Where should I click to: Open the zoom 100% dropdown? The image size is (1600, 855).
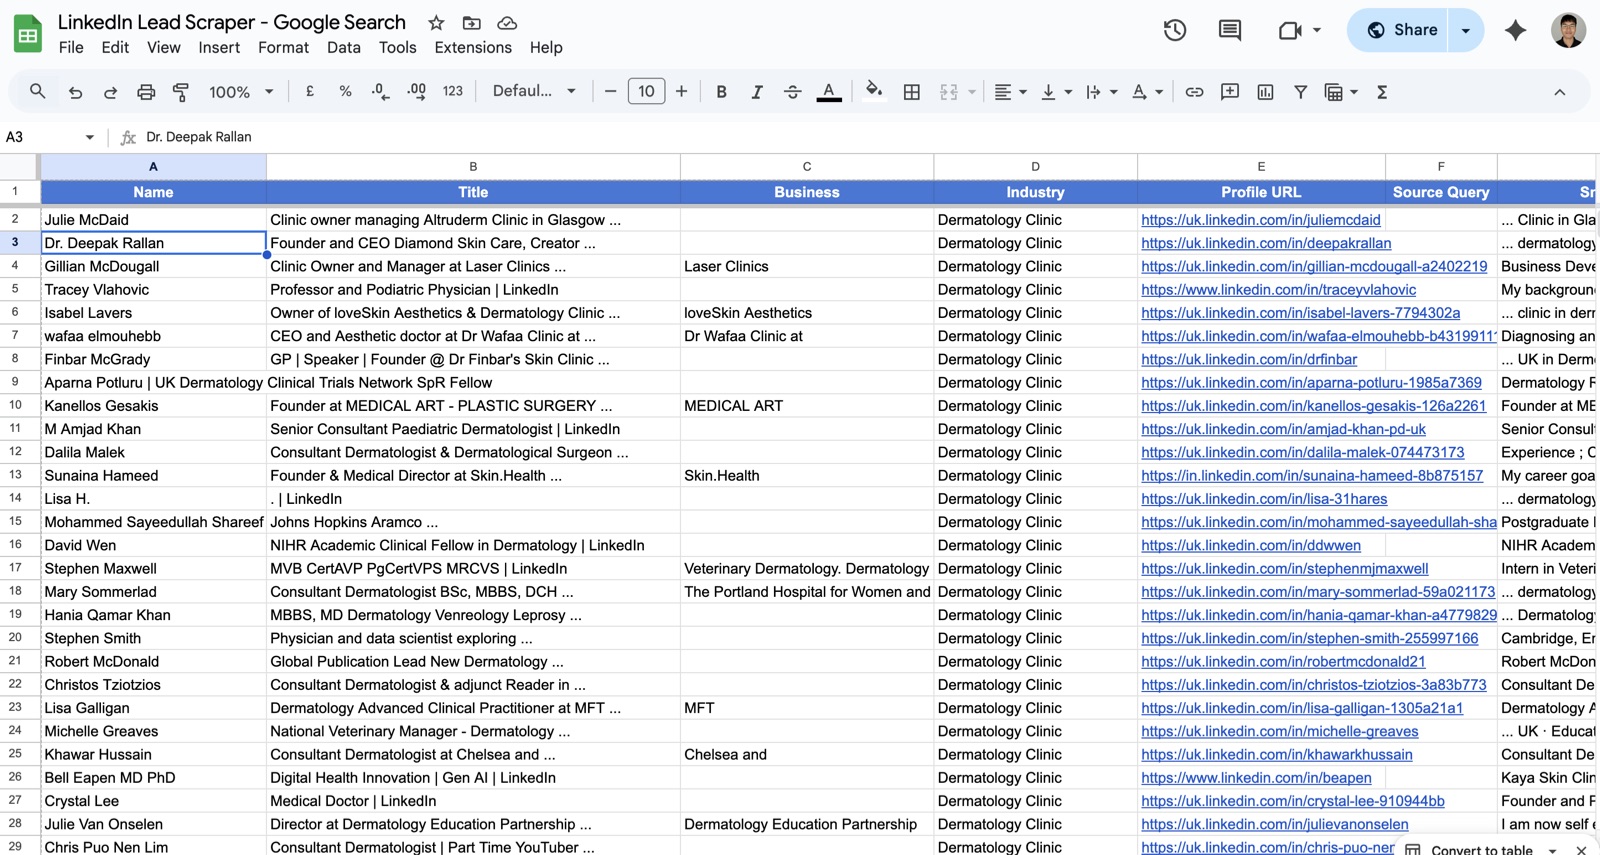click(240, 92)
